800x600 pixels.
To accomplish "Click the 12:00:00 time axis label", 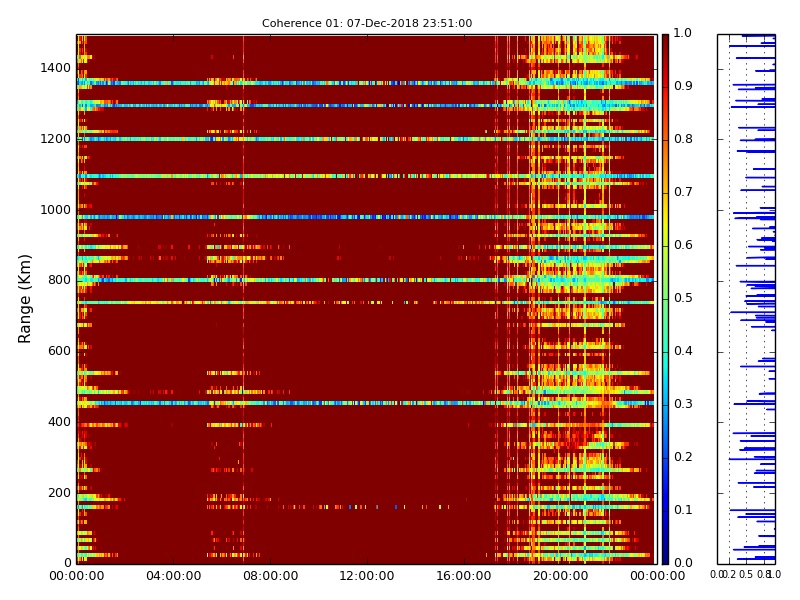I will pos(366,576).
